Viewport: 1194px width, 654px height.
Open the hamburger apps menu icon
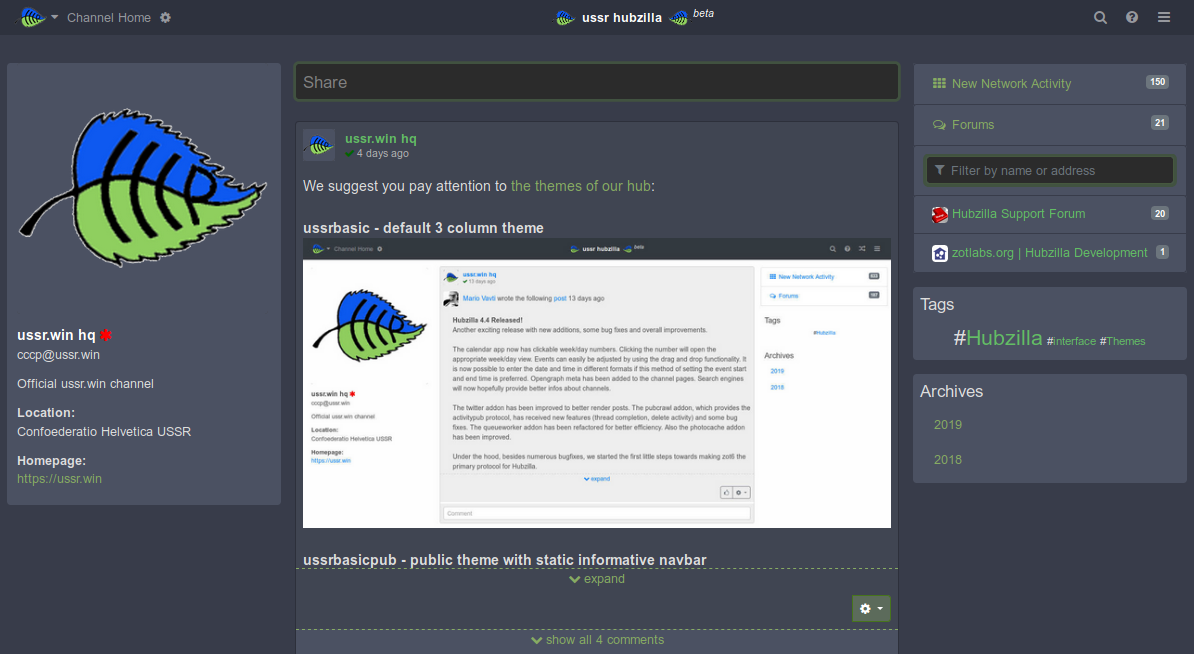click(x=1164, y=17)
